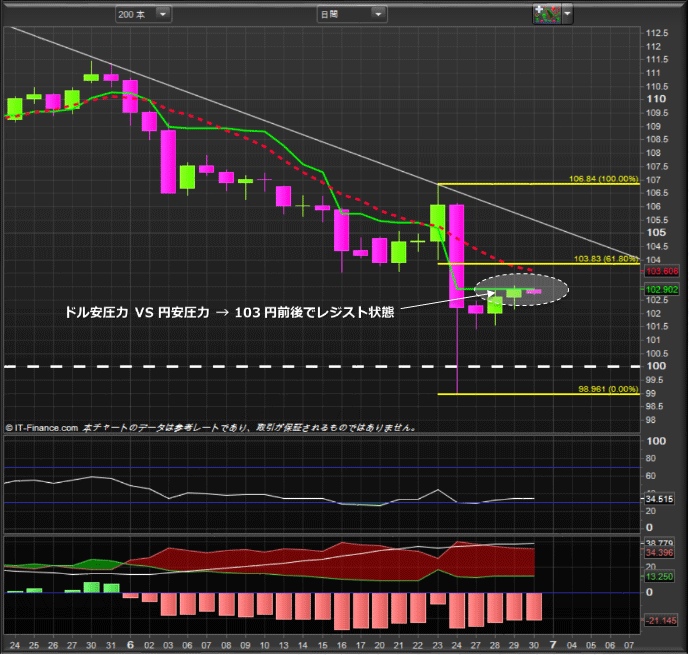The height and width of the screenshot is (655, 689).
Task: Select the yellow 61.80% Fibonacci line
Action: (x=538, y=264)
